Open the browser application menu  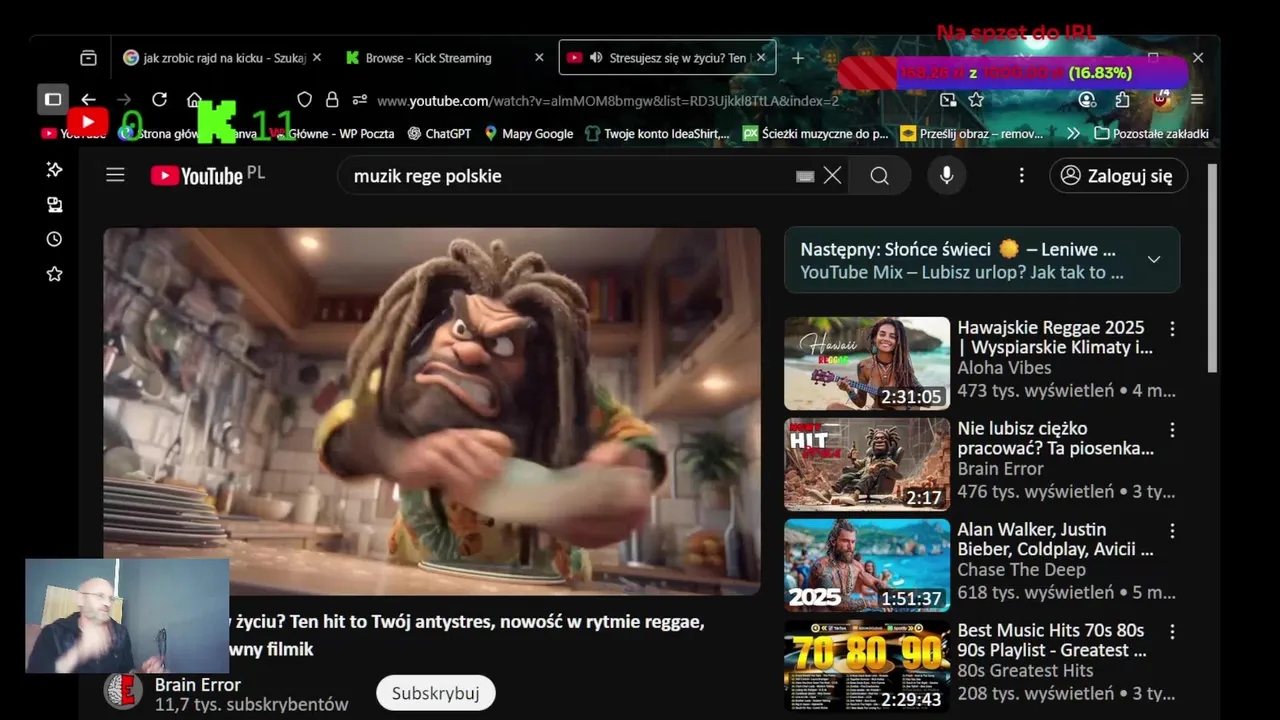coord(1197,99)
